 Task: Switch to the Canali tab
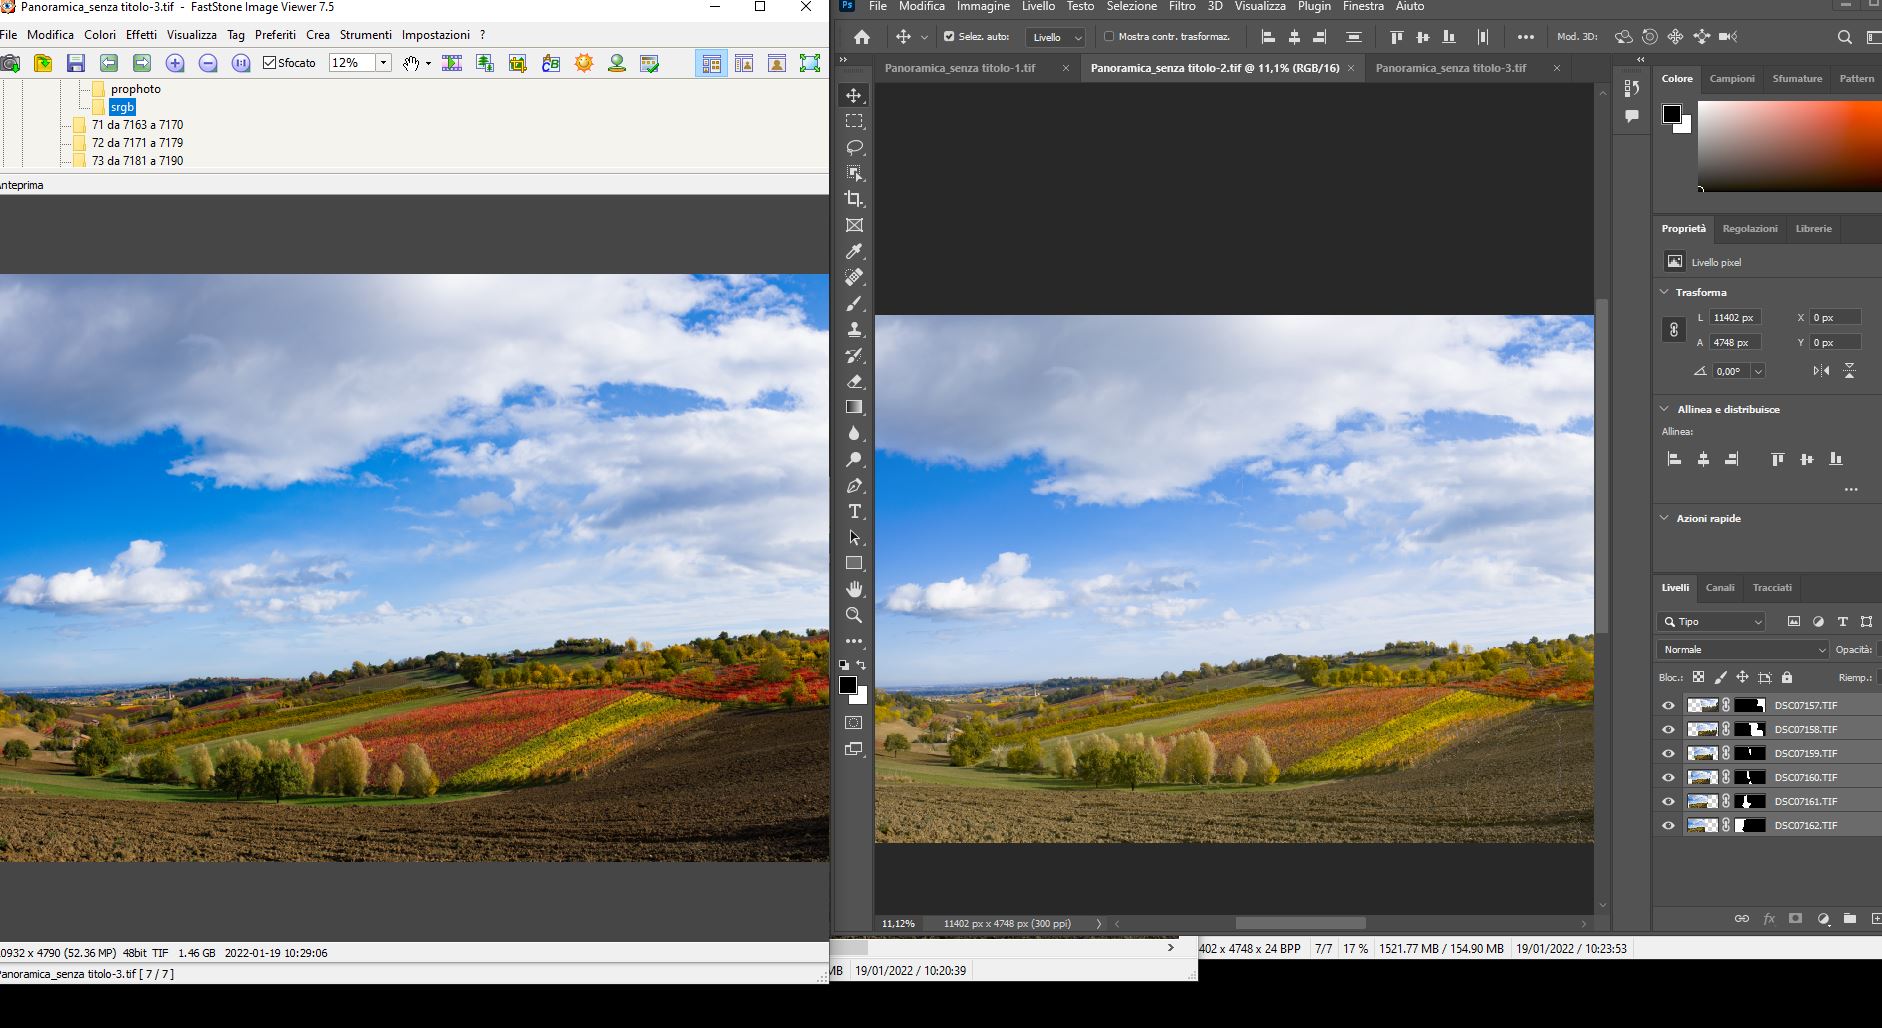click(1720, 587)
